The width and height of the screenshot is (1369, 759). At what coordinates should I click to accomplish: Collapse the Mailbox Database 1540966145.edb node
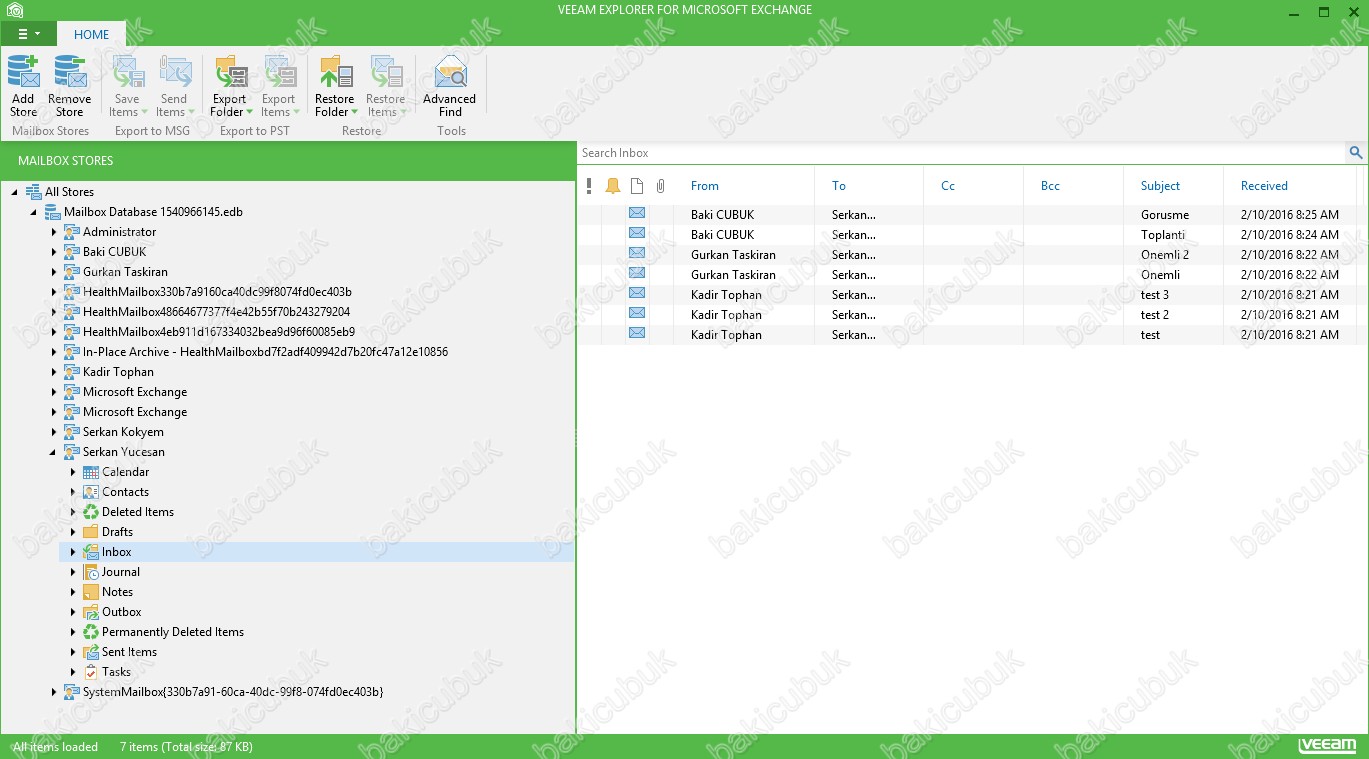click(x=34, y=212)
